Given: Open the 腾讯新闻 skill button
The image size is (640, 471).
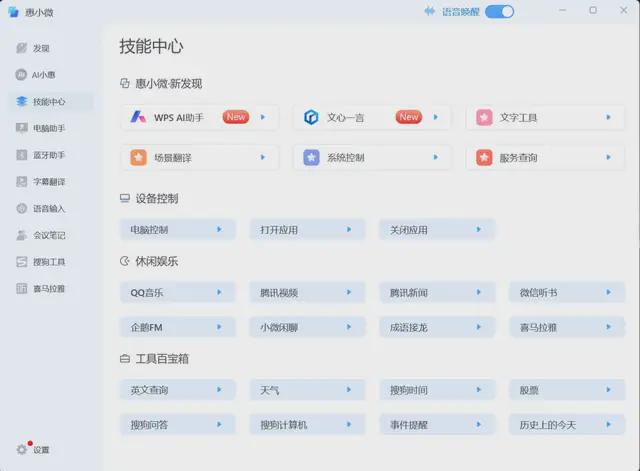Looking at the screenshot, I should (437, 292).
